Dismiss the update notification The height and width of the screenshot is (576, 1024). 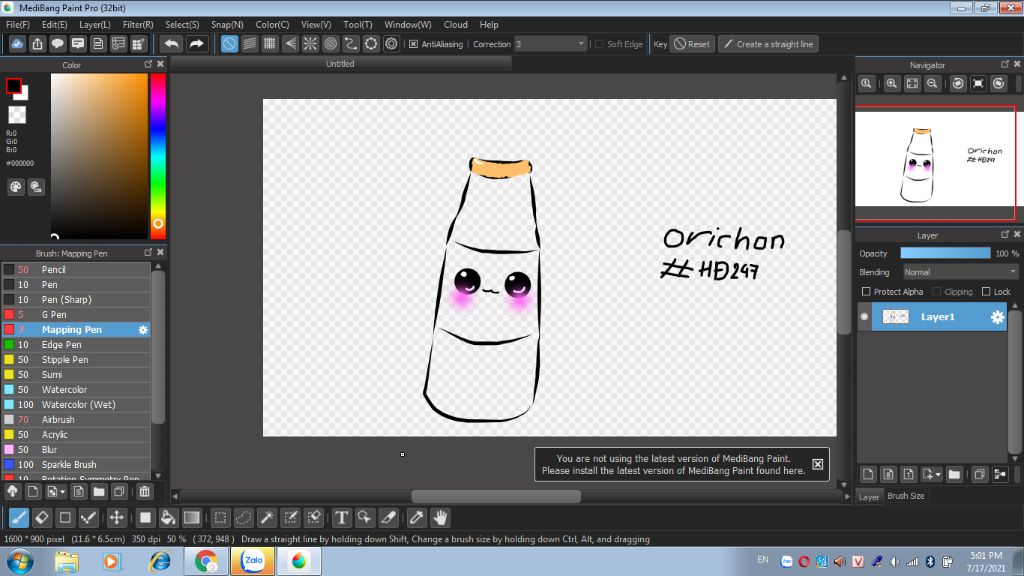tap(818, 464)
